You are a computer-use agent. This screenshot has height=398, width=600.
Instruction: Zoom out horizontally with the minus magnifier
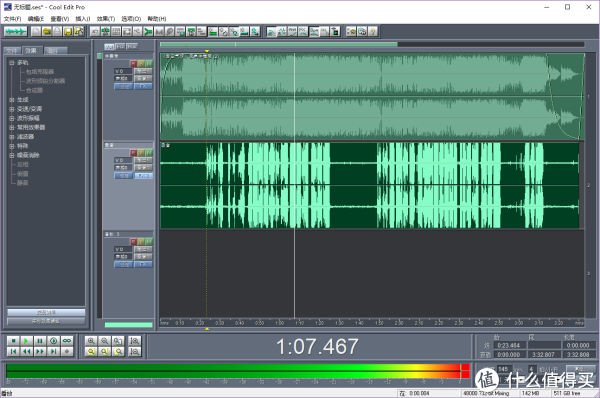coord(104,341)
